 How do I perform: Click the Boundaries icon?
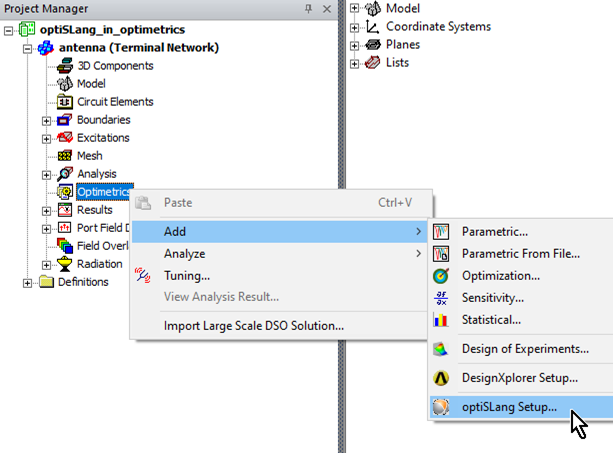point(65,120)
